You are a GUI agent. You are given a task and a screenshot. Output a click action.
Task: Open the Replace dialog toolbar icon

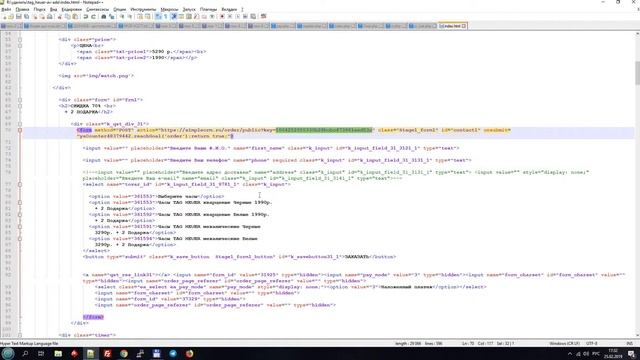point(111,17)
